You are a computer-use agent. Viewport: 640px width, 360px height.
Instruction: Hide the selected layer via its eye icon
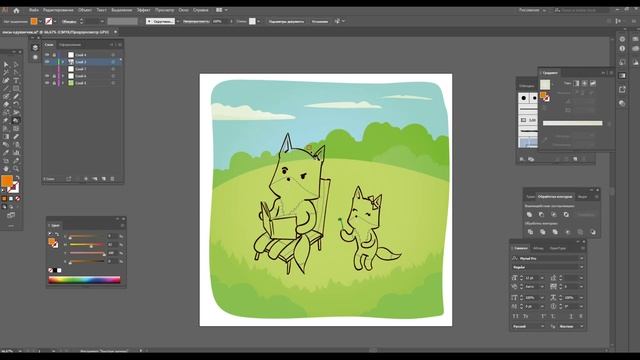[x=47, y=62]
